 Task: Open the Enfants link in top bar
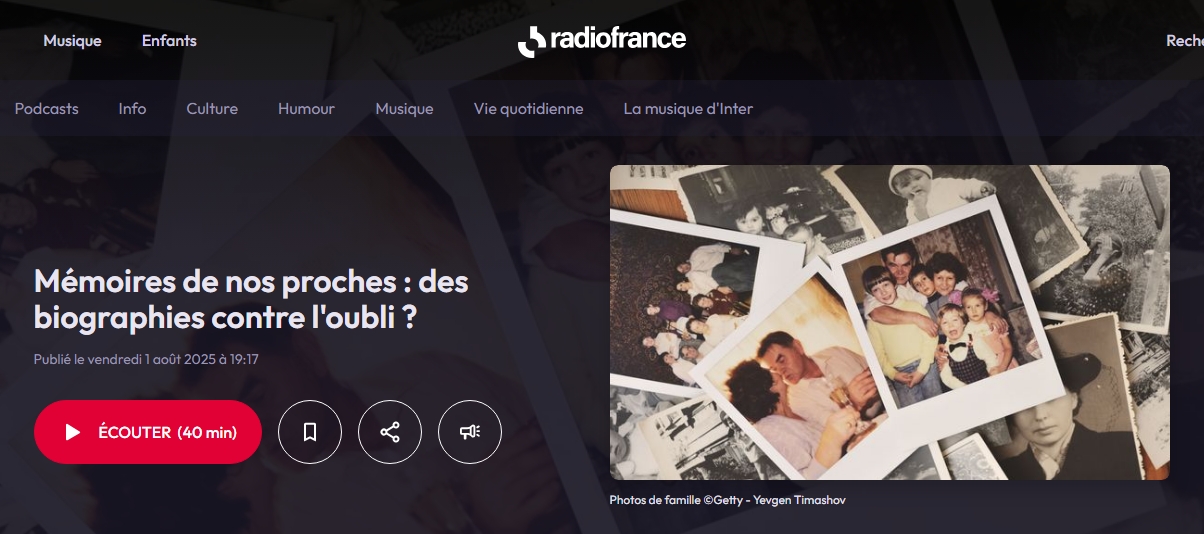pos(169,41)
